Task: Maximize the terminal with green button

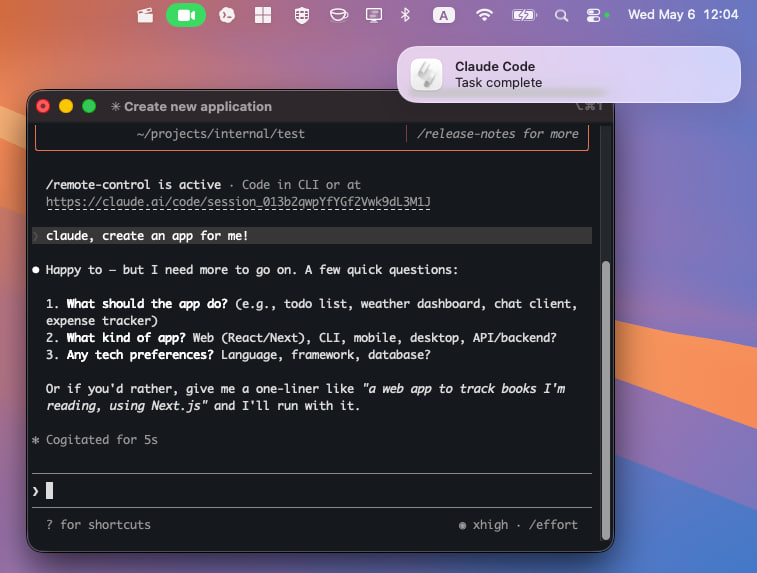Action: click(89, 106)
